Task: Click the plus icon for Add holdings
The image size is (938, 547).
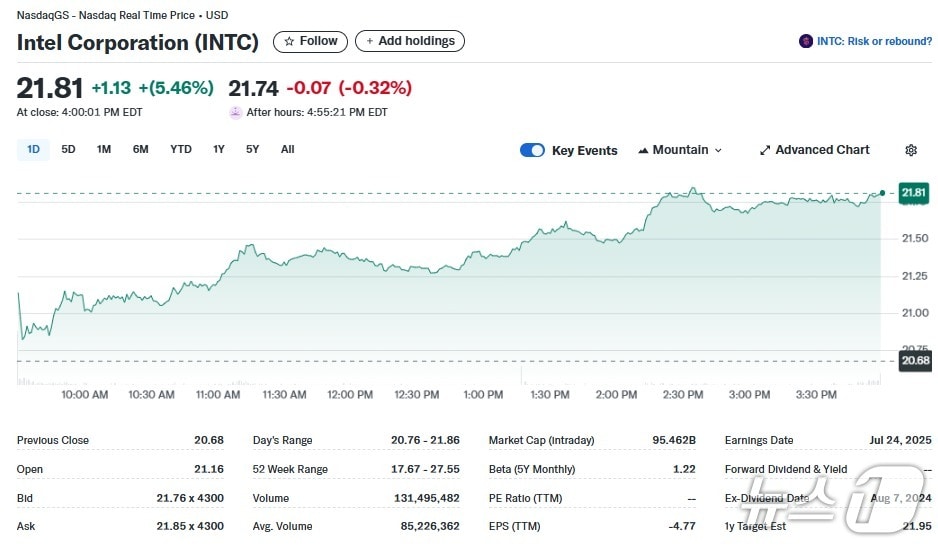Action: coord(370,42)
